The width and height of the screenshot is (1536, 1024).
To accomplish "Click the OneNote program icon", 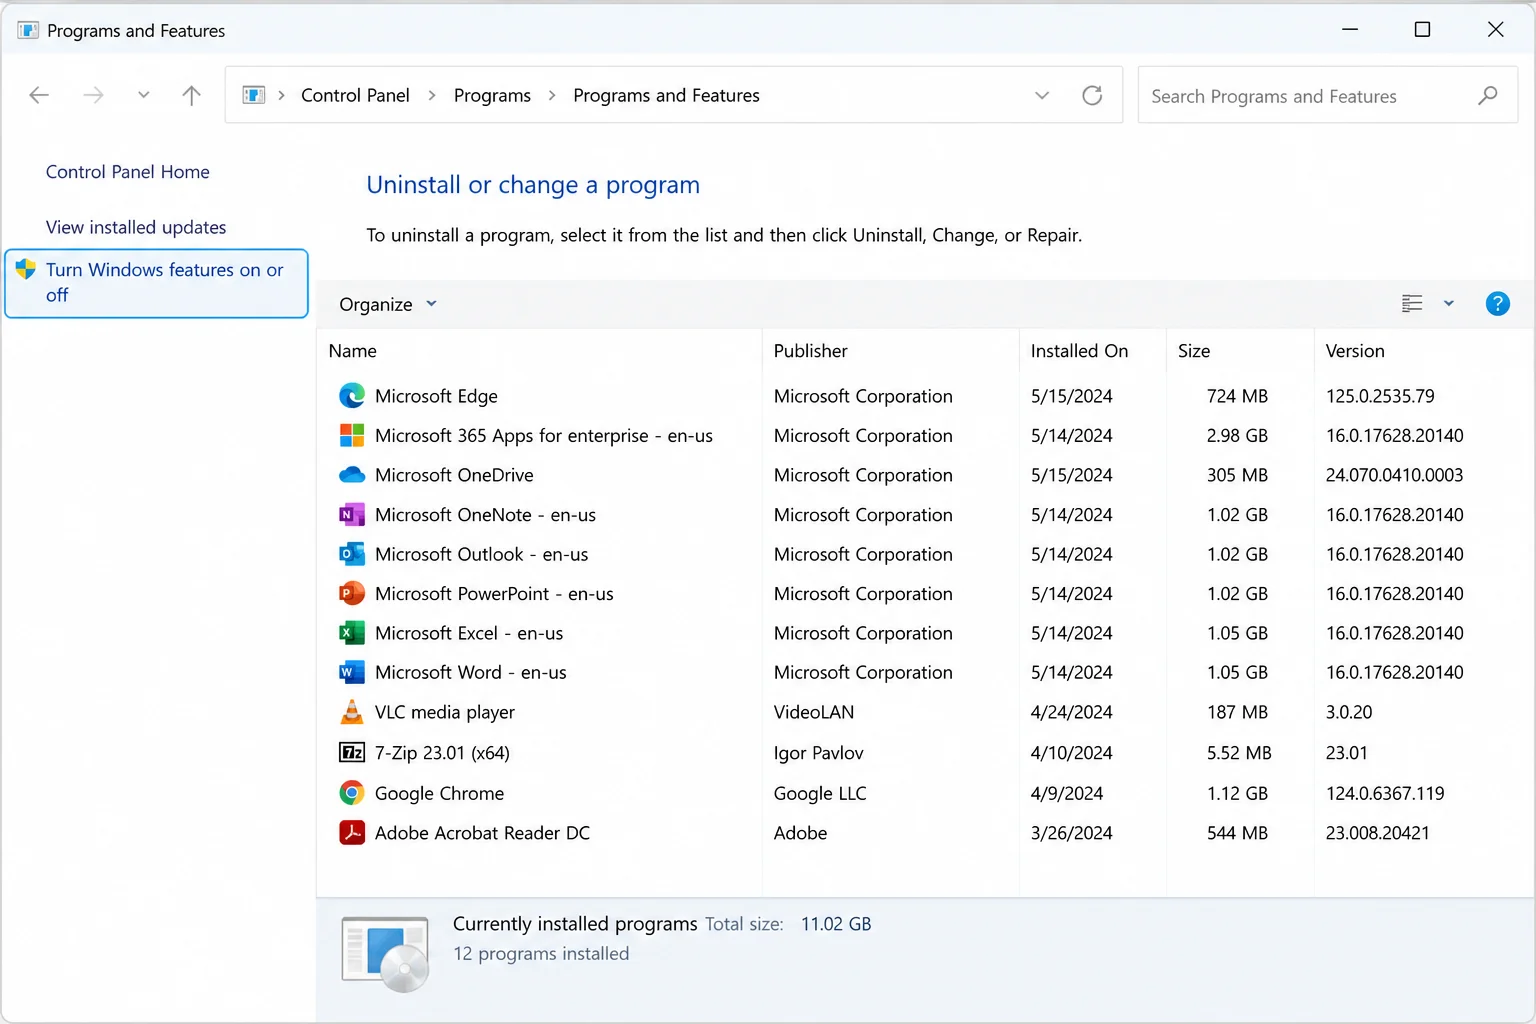I will (x=352, y=515).
